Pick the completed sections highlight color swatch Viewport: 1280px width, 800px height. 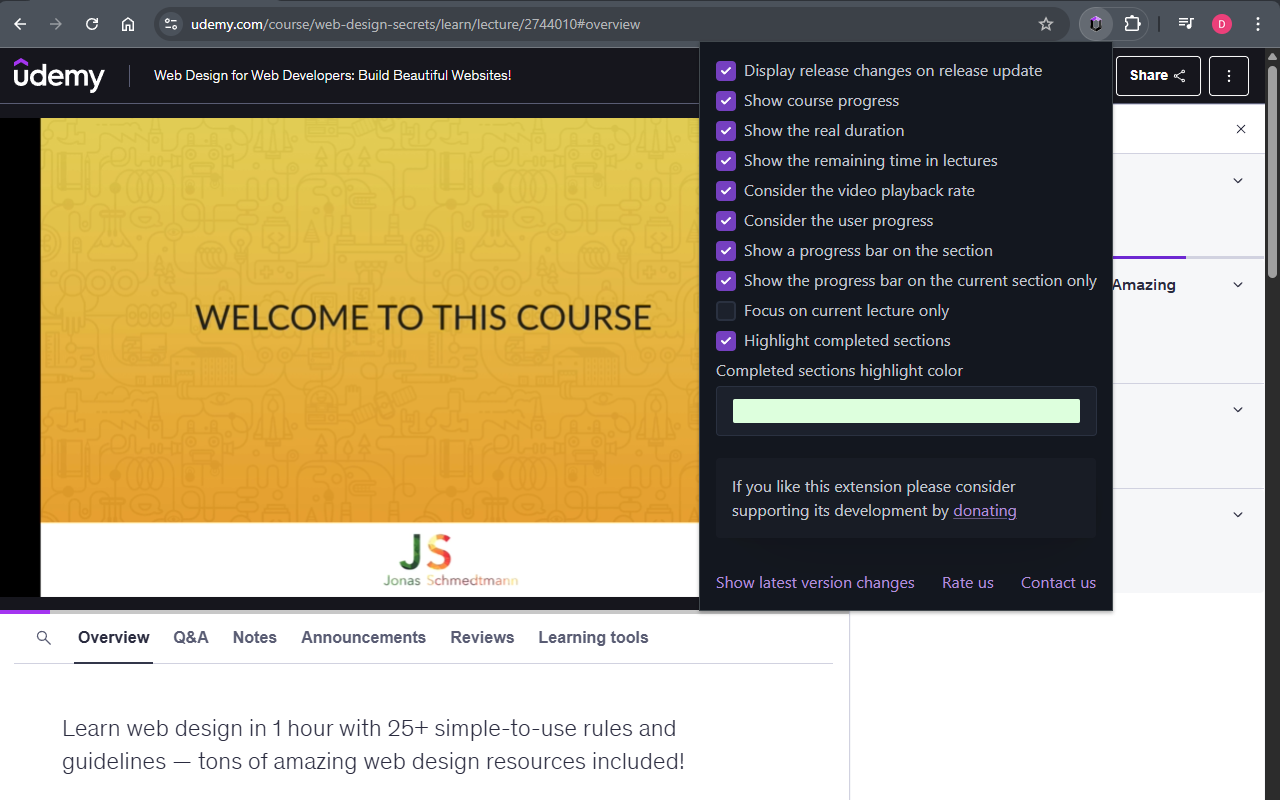coord(906,411)
